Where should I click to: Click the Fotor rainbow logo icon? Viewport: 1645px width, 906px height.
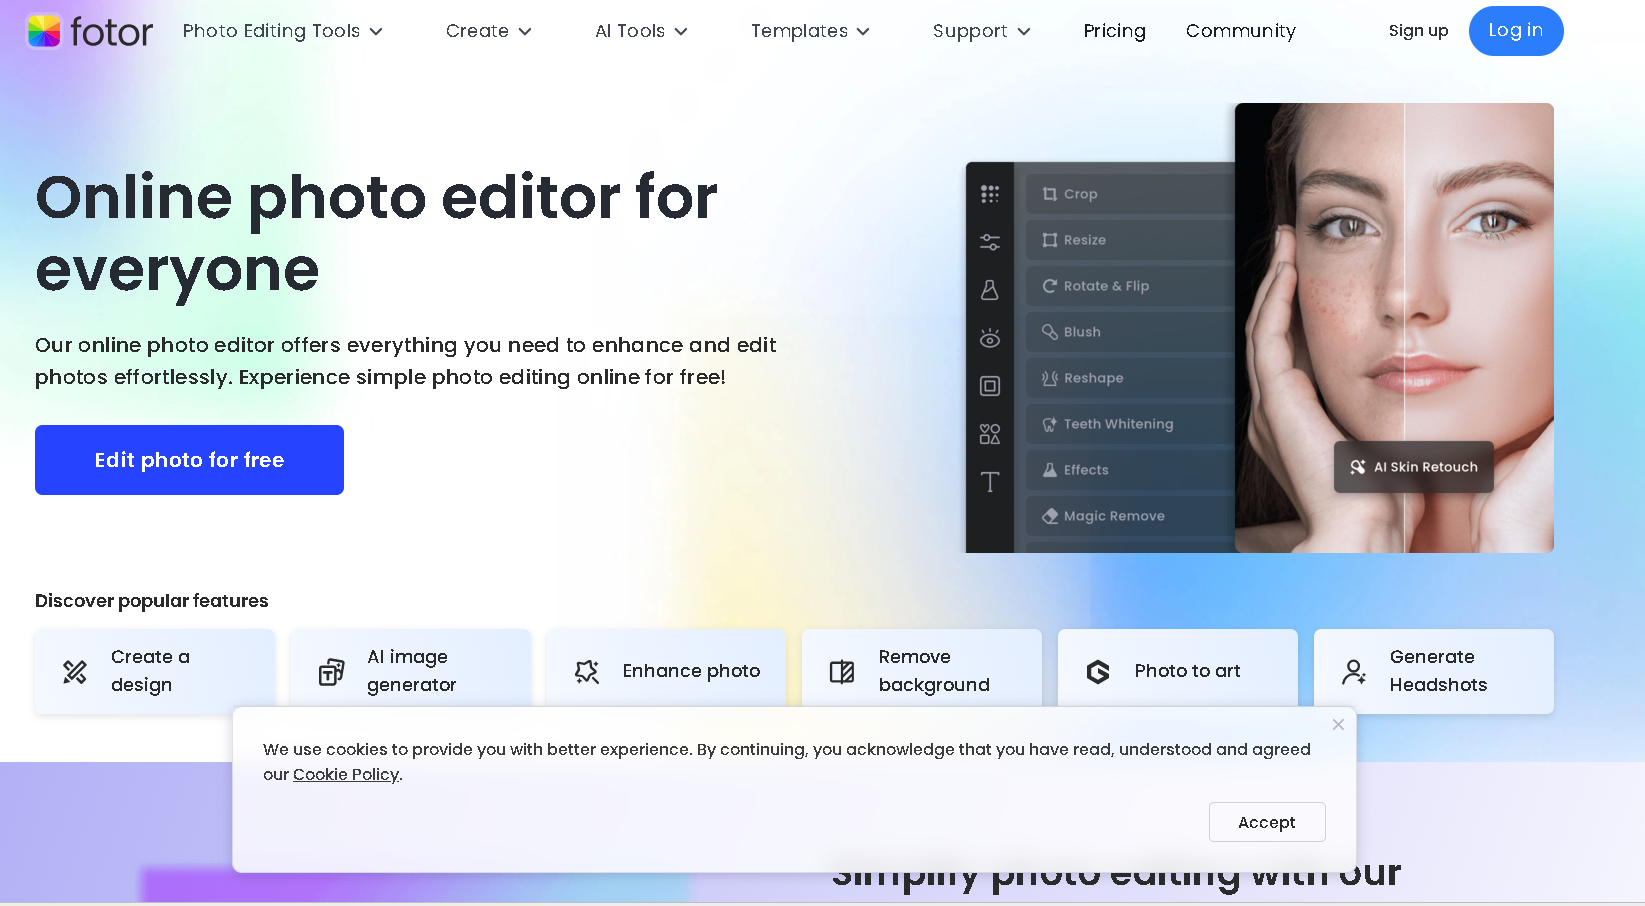coord(43,31)
